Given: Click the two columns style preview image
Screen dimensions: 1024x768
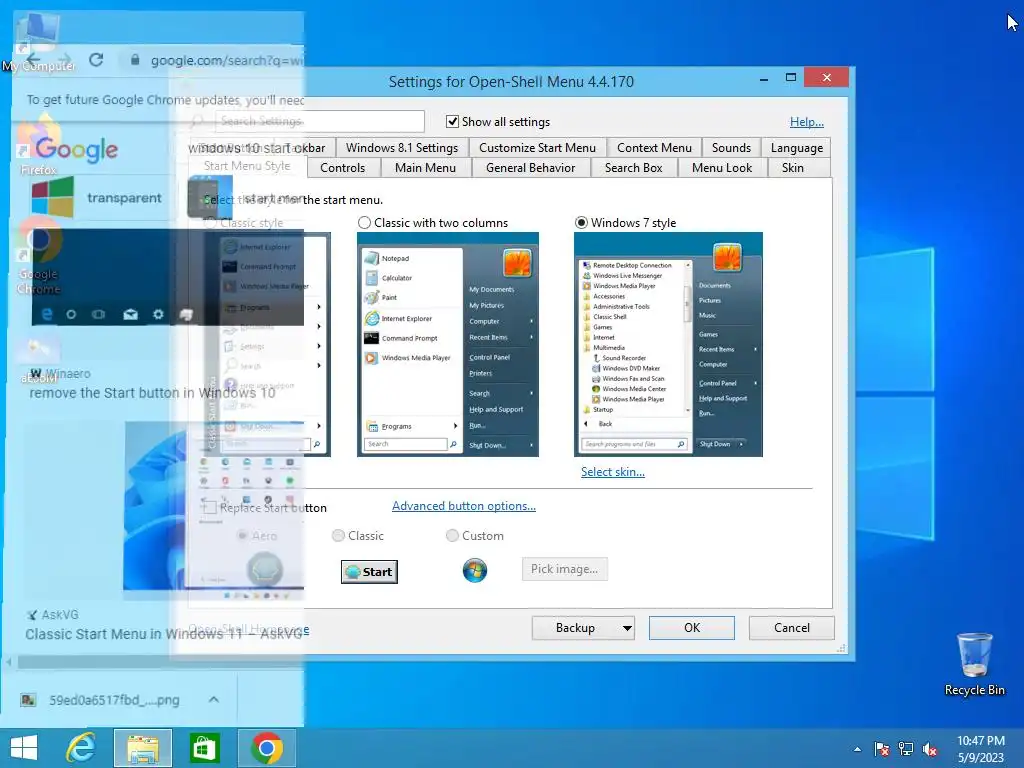Looking at the screenshot, I should 448,344.
